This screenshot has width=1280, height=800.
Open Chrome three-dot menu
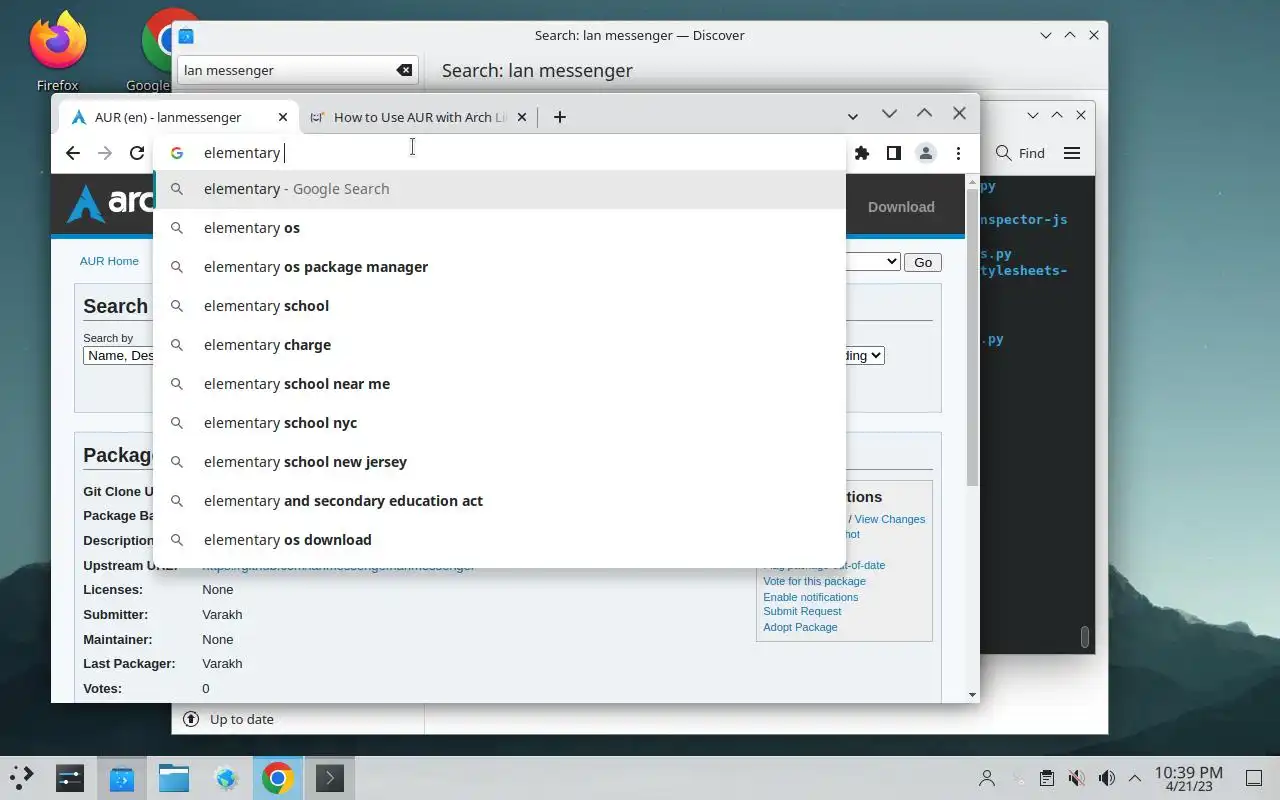958,153
